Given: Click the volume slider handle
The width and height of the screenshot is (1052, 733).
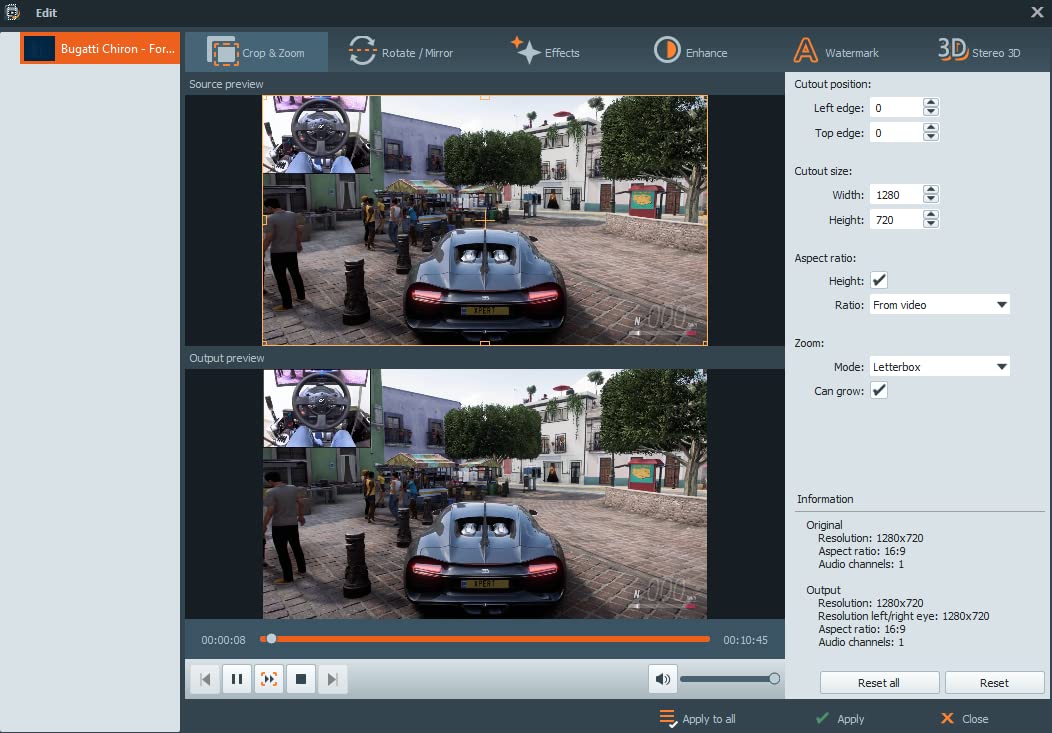Looking at the screenshot, I should point(774,679).
